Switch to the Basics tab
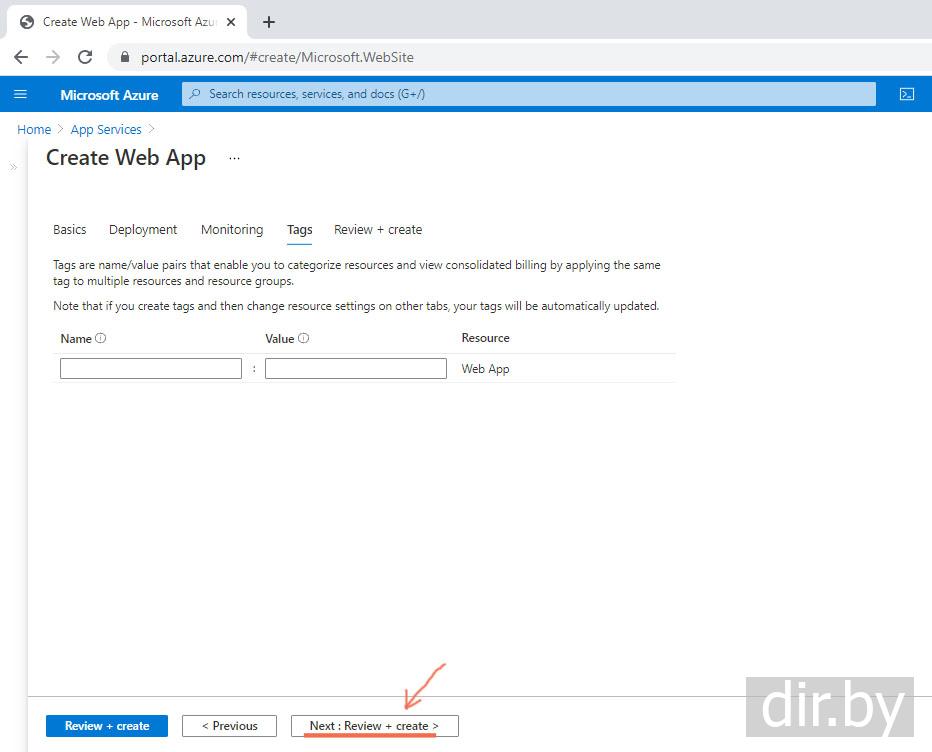The image size is (932, 752). (69, 230)
